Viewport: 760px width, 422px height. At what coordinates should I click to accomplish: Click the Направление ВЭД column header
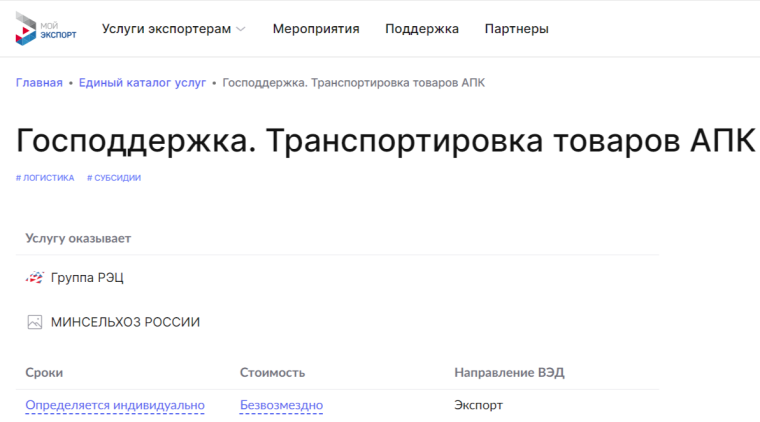tap(509, 373)
